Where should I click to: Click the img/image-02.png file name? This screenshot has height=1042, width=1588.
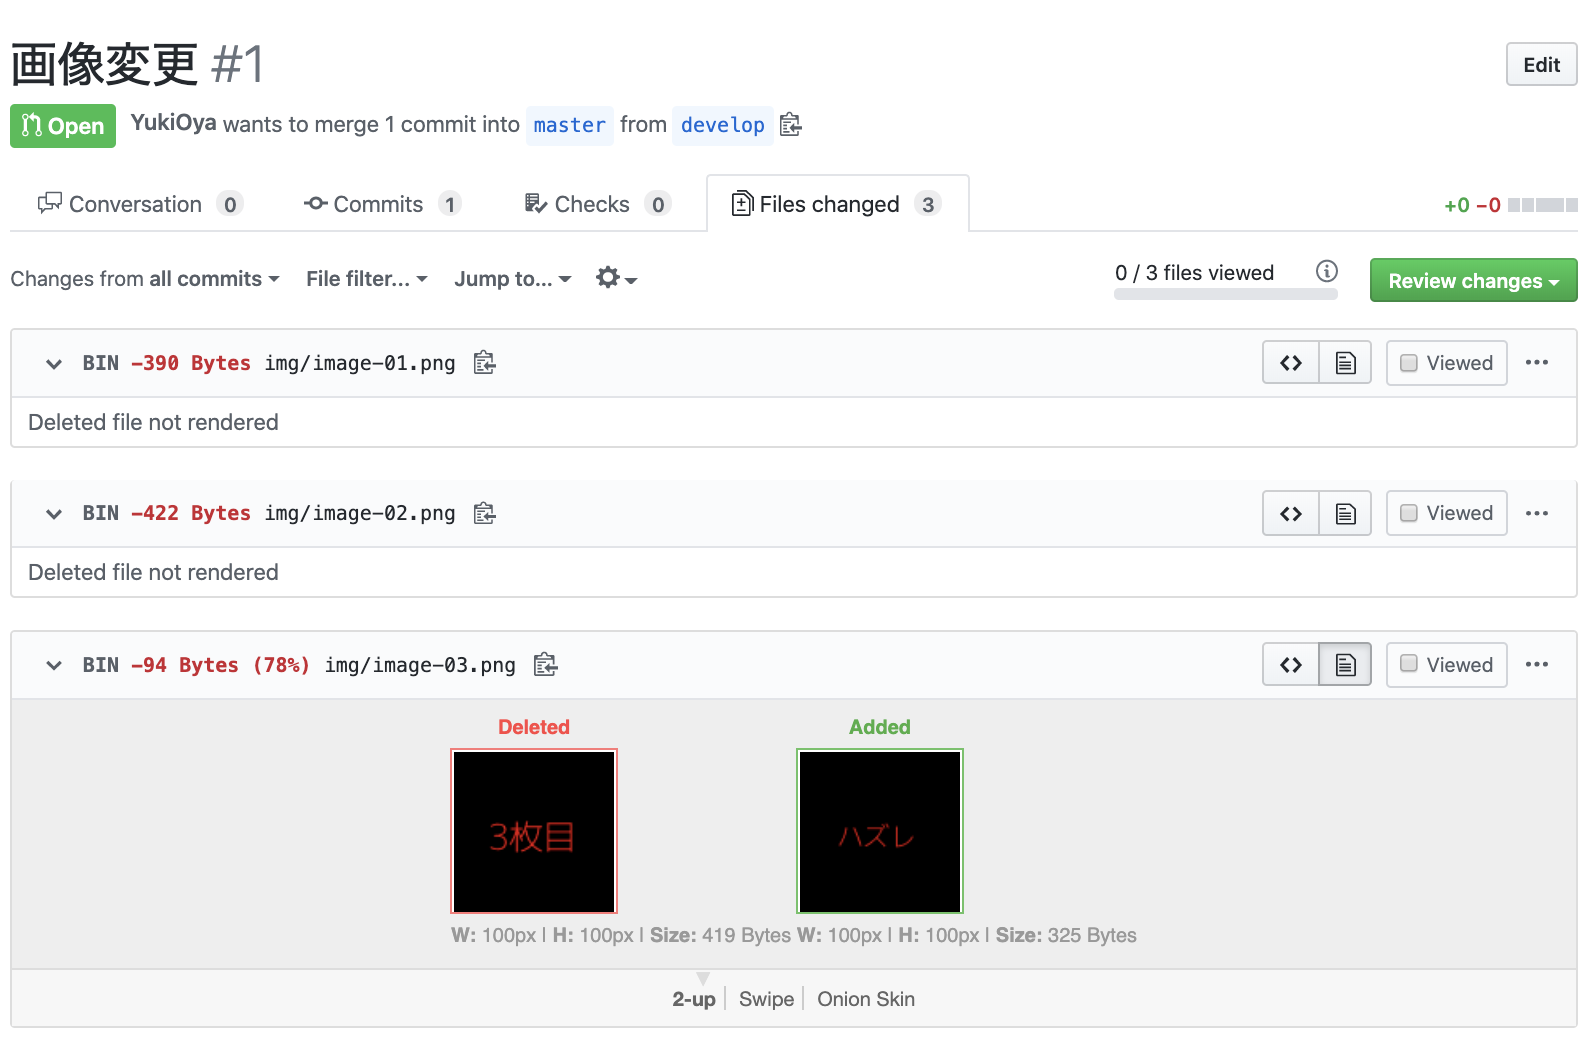(360, 513)
